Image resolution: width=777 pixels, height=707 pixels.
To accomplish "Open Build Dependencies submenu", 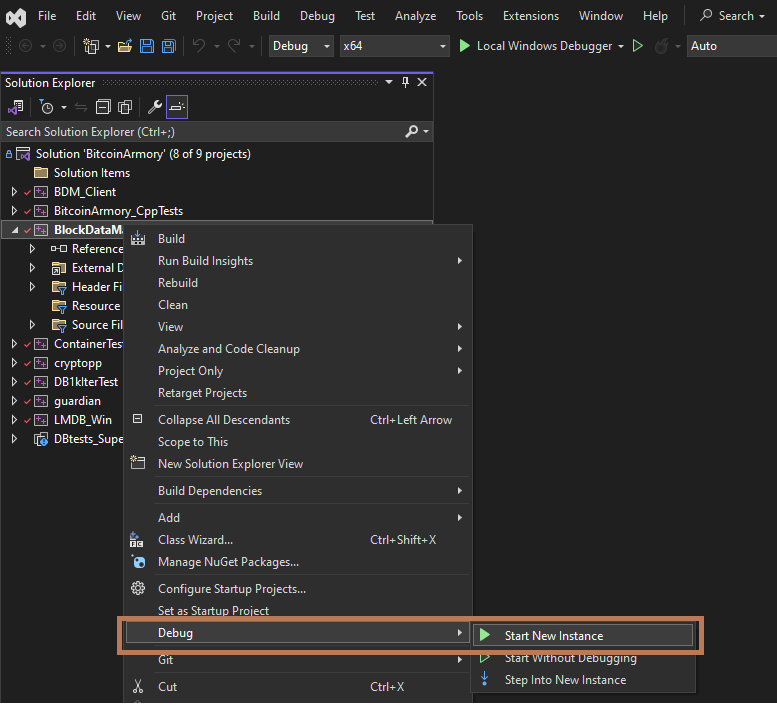I will [x=297, y=490].
